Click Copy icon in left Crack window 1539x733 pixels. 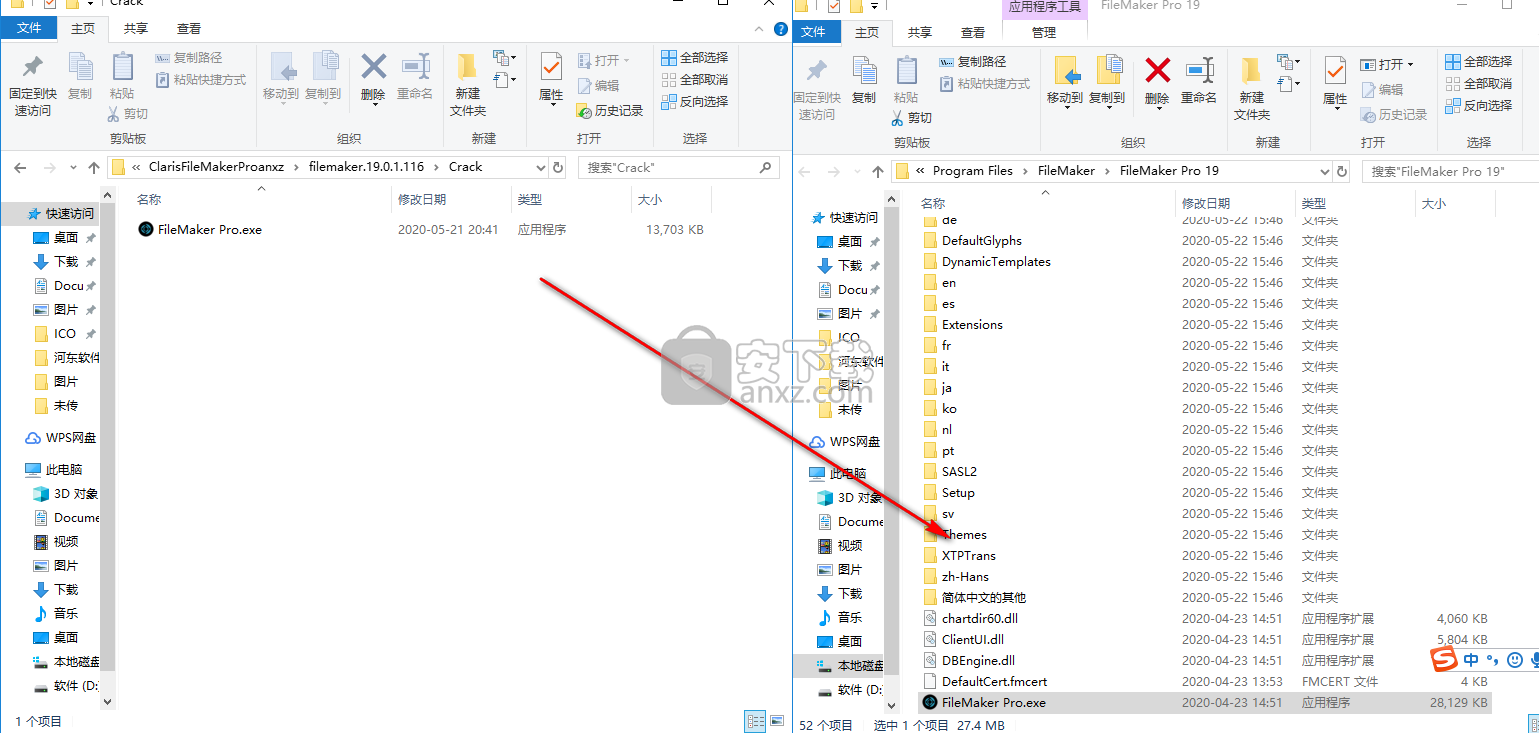[x=80, y=77]
